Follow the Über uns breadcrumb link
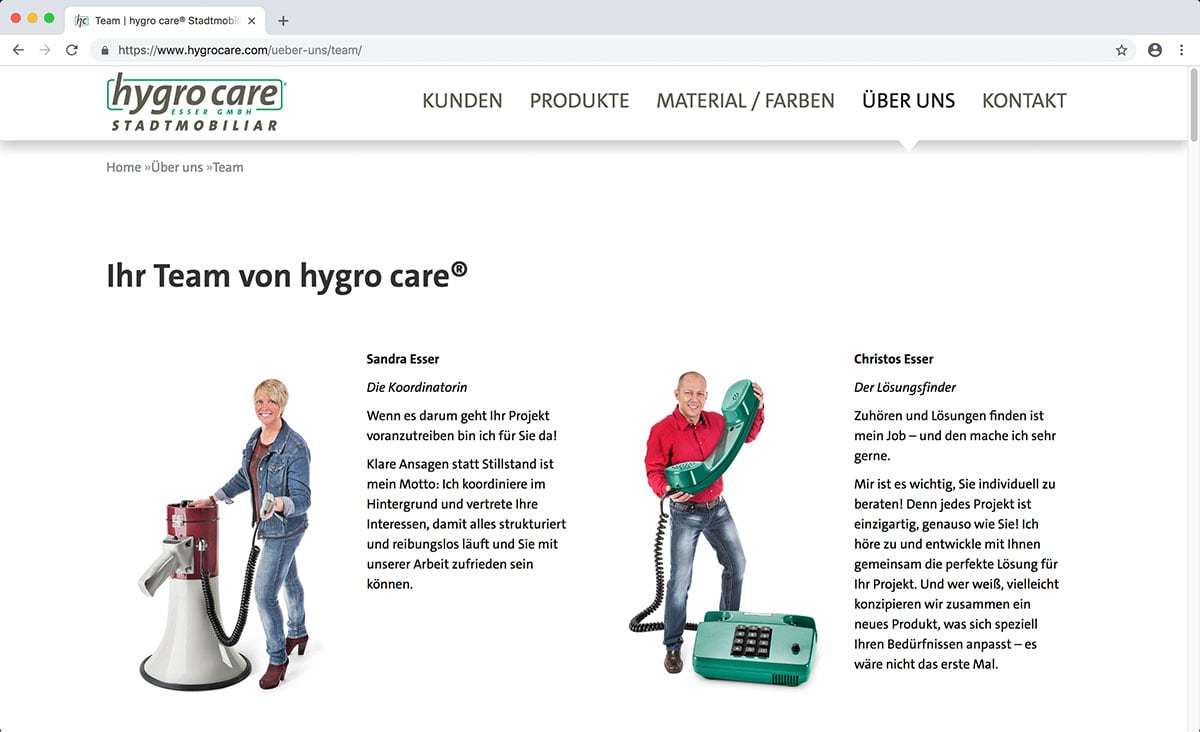This screenshot has height=732, width=1200. tap(177, 167)
